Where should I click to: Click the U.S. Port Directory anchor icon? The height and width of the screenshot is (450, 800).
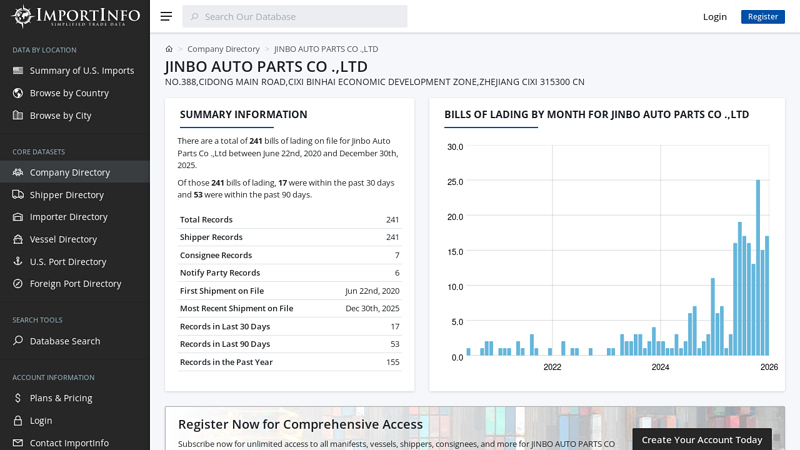18,262
